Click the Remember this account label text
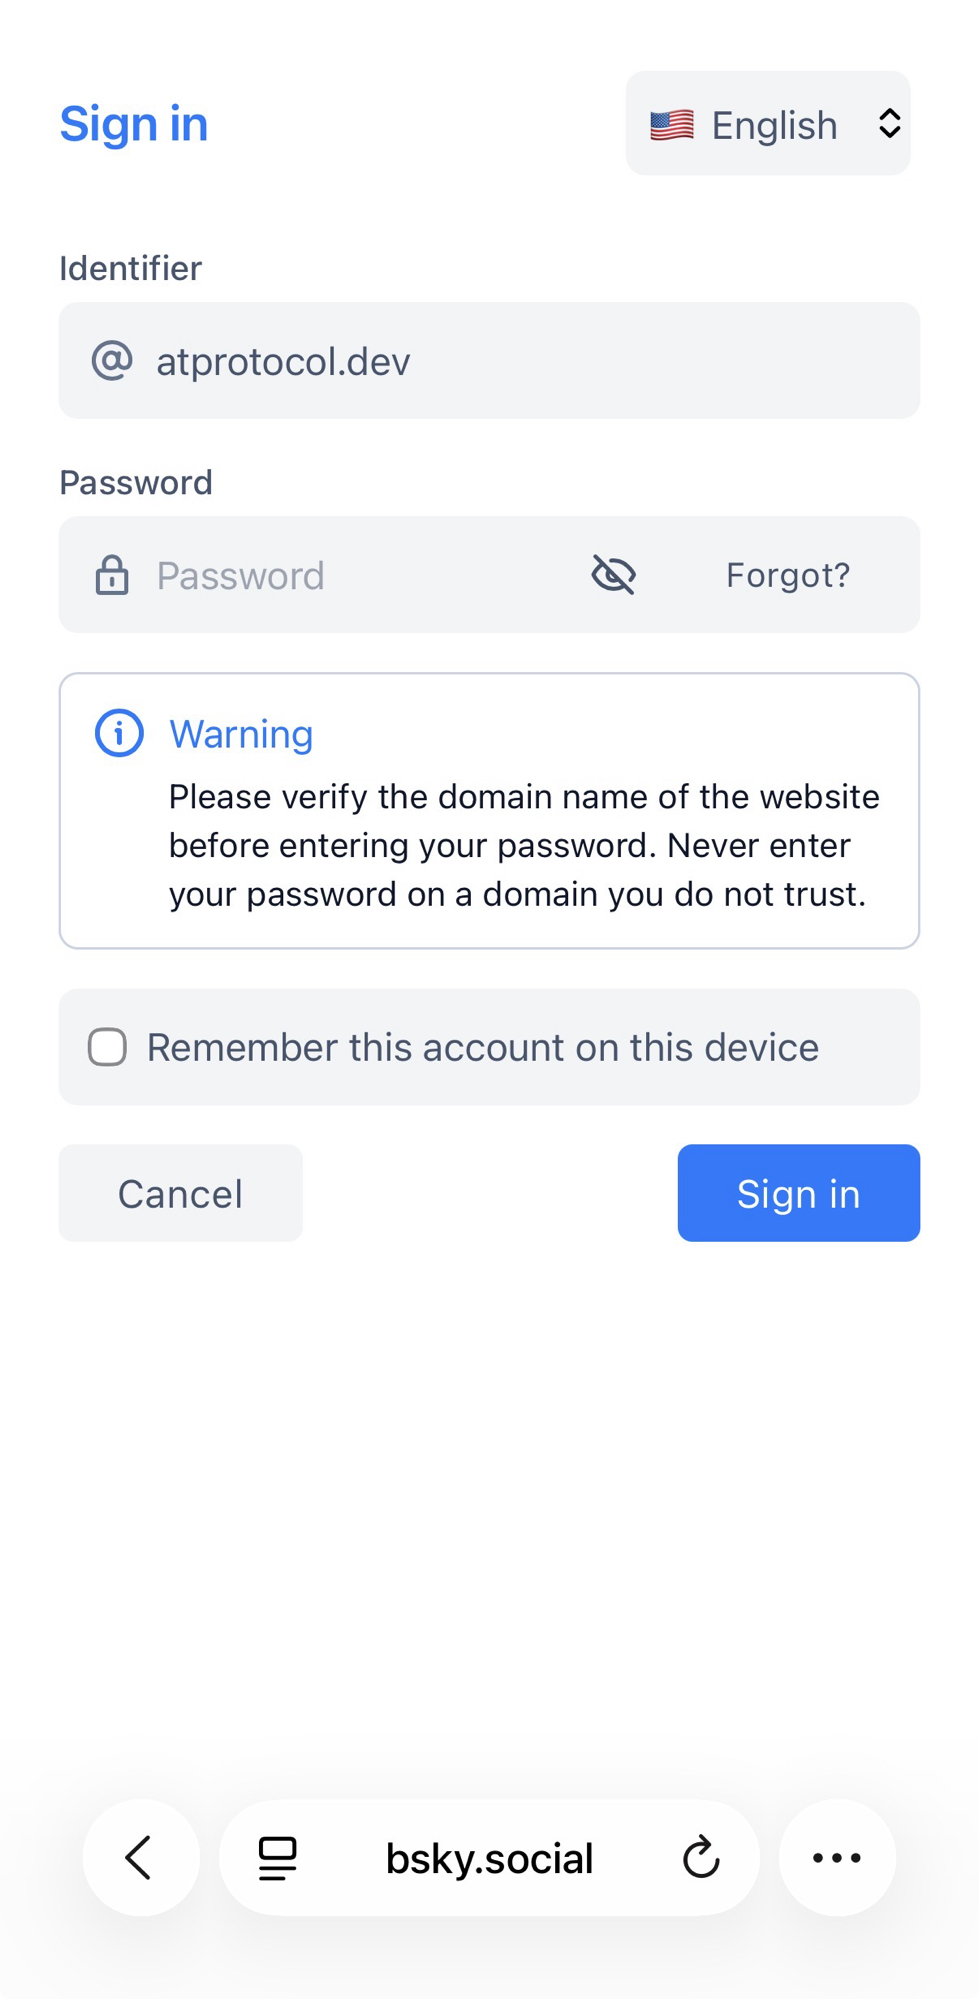Screen dimensions: 979x1999 coord(483,1047)
